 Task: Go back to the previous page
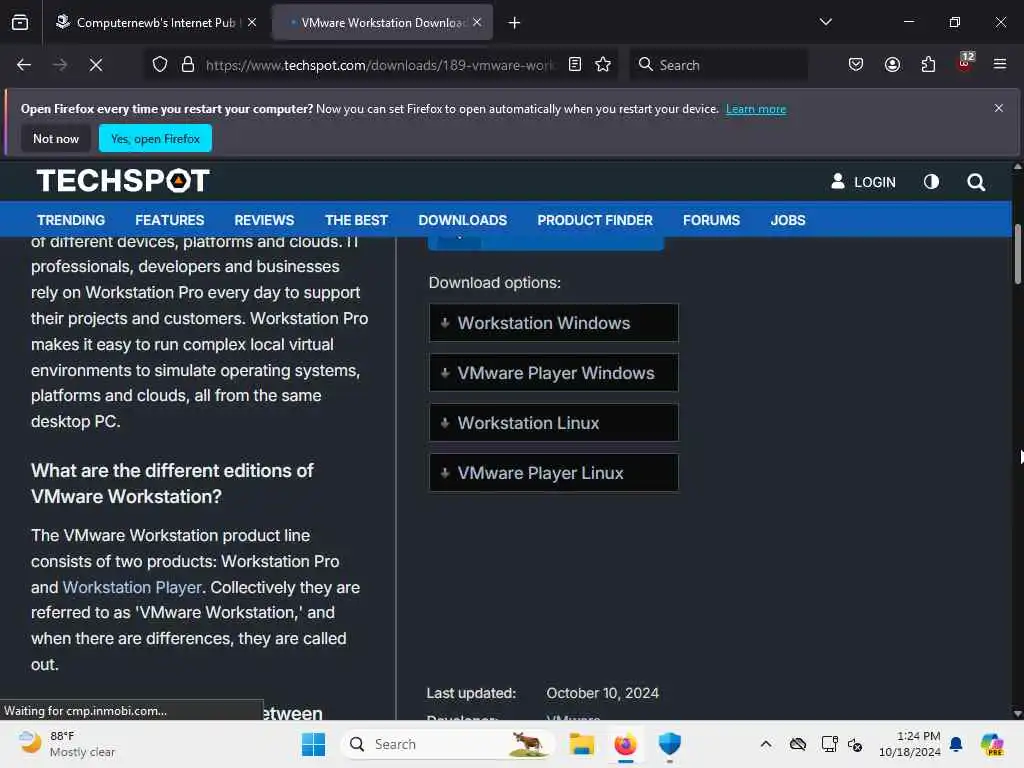[x=24, y=65]
